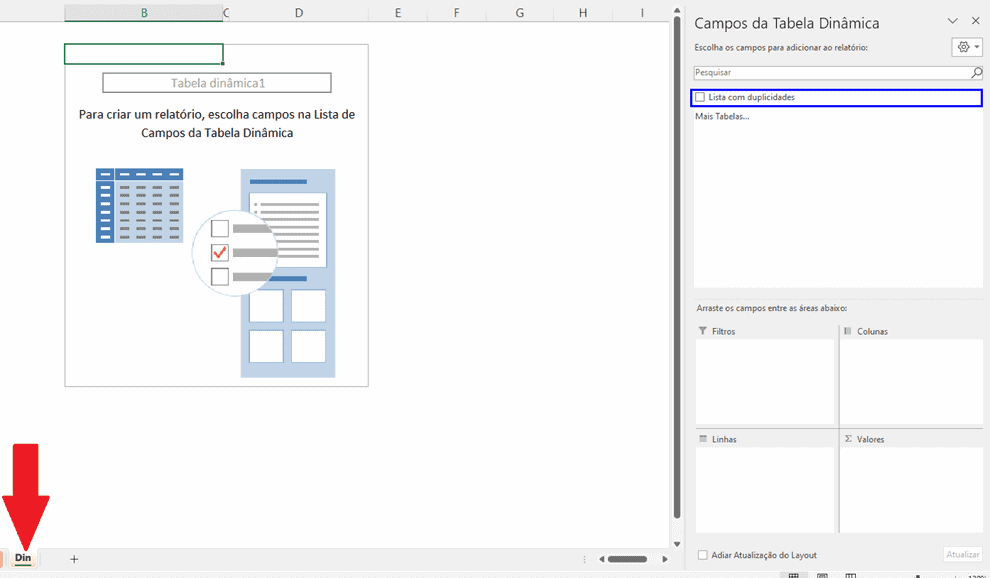Click the Linhas area icon

coord(703,439)
